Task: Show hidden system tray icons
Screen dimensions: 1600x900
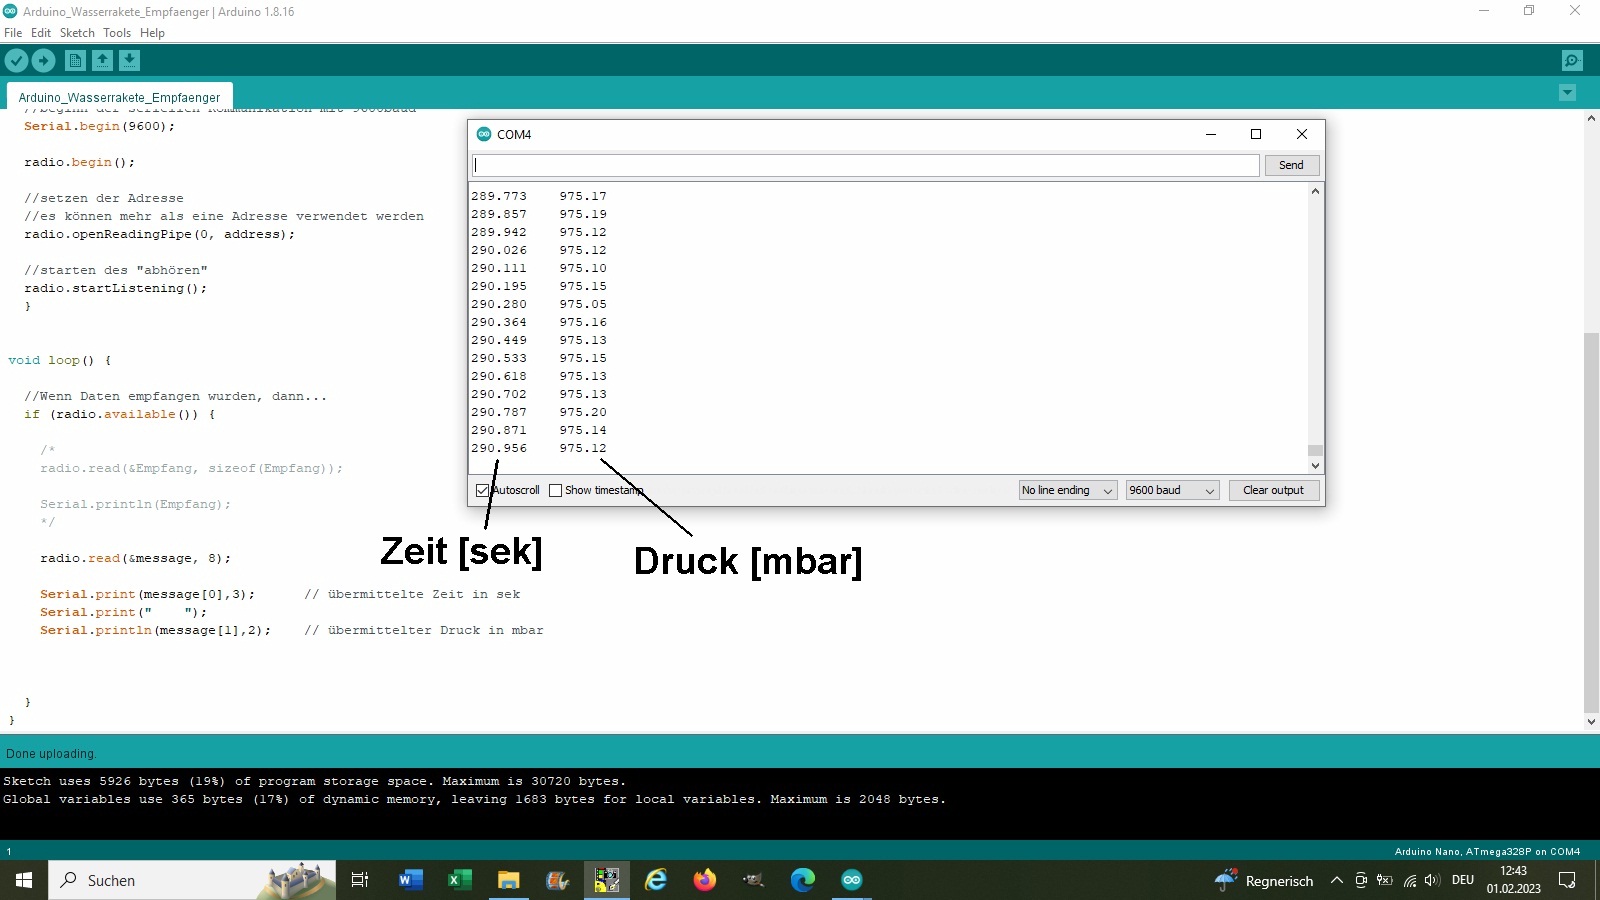Action: [1336, 880]
